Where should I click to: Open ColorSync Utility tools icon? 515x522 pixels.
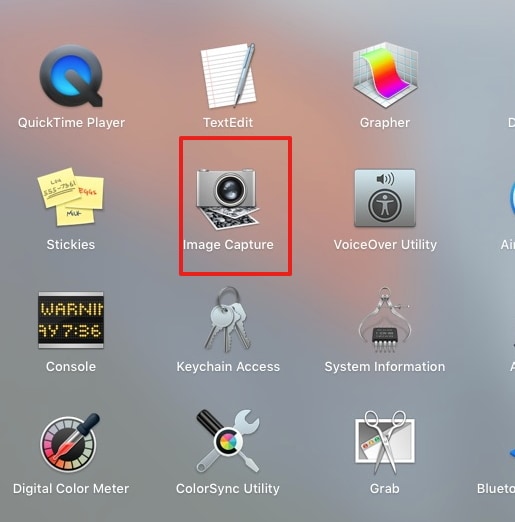coord(228,441)
